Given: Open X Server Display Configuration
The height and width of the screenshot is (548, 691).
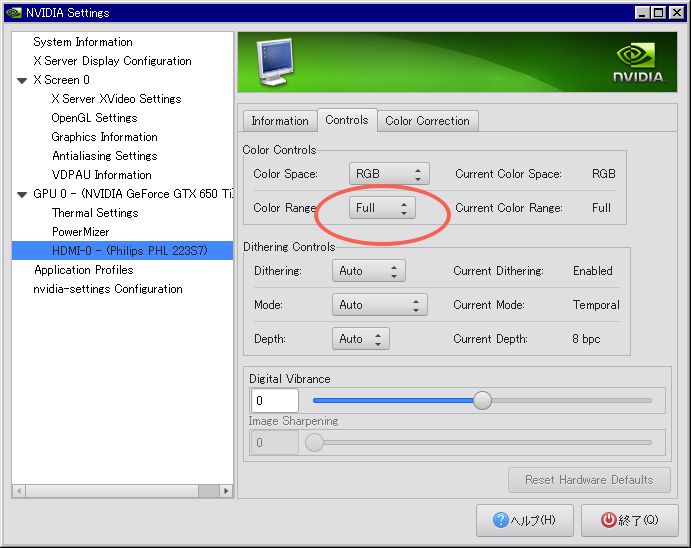Looking at the screenshot, I should (x=112, y=61).
